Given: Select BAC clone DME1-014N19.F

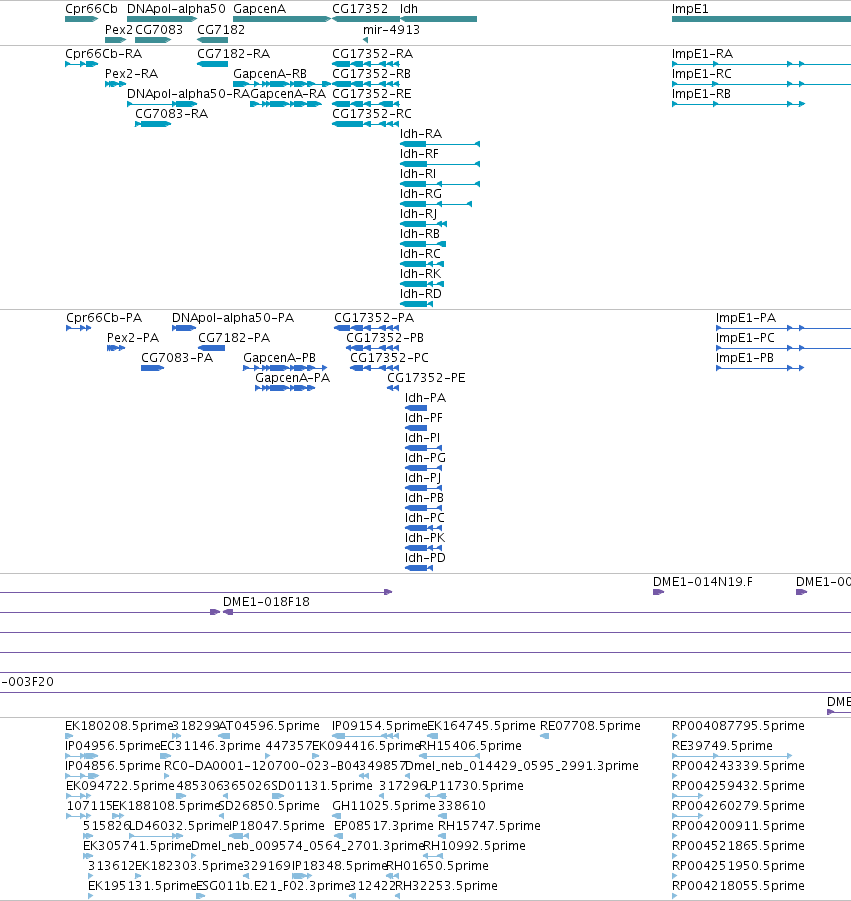Looking at the screenshot, I should coord(659,592).
